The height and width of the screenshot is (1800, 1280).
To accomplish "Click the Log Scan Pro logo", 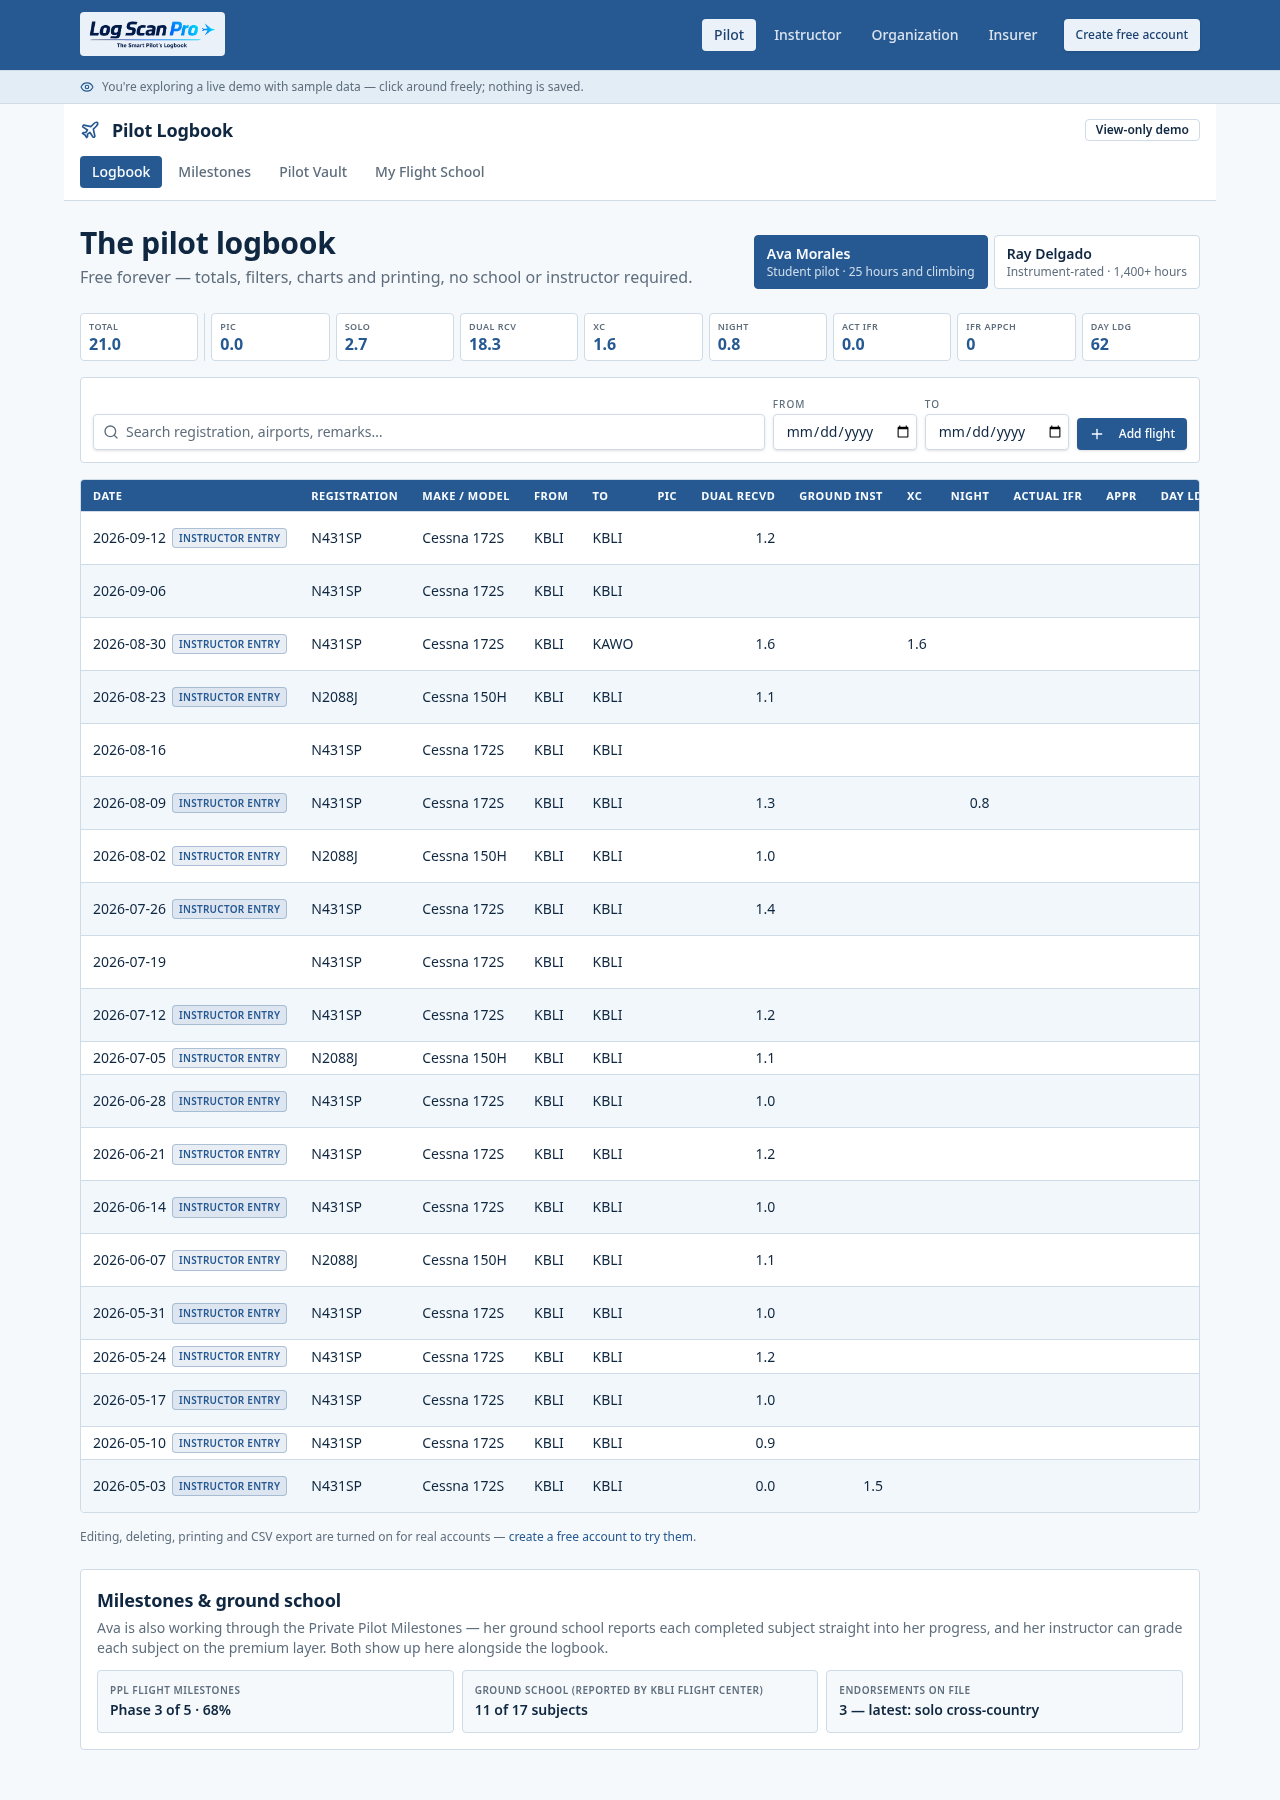I will tap(152, 34).
